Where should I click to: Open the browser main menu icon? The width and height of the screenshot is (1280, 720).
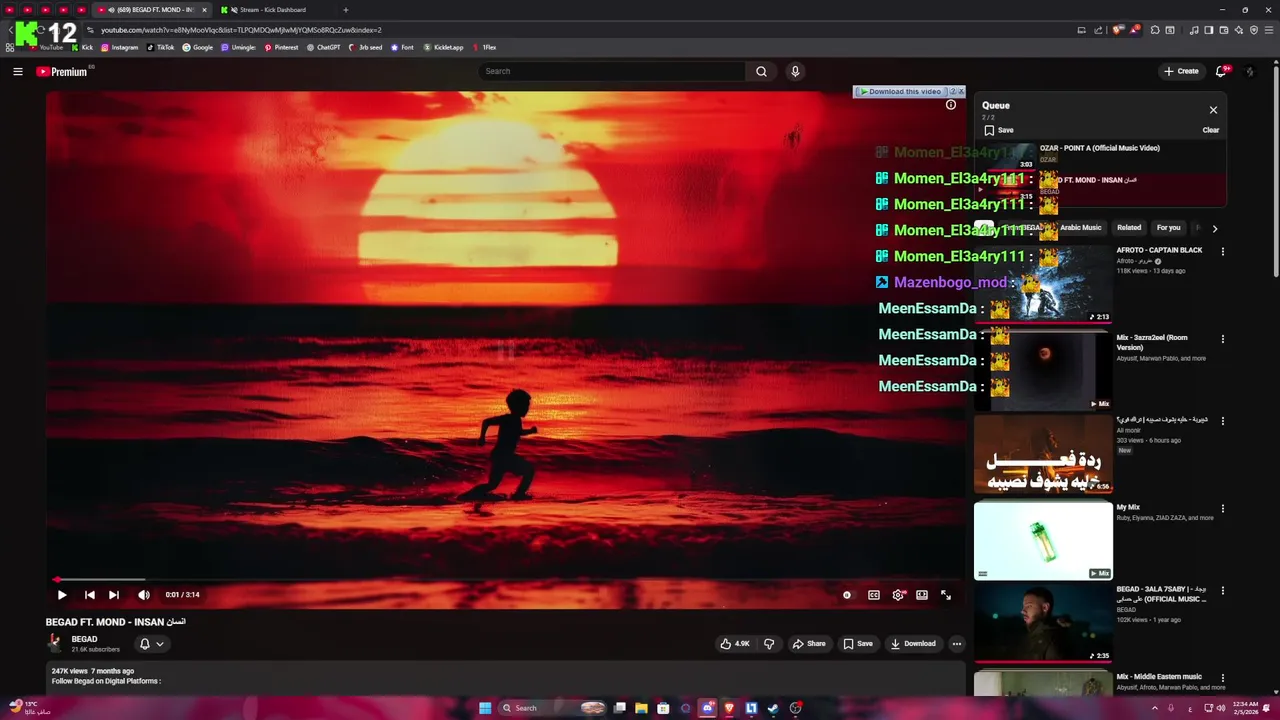tap(1268, 30)
